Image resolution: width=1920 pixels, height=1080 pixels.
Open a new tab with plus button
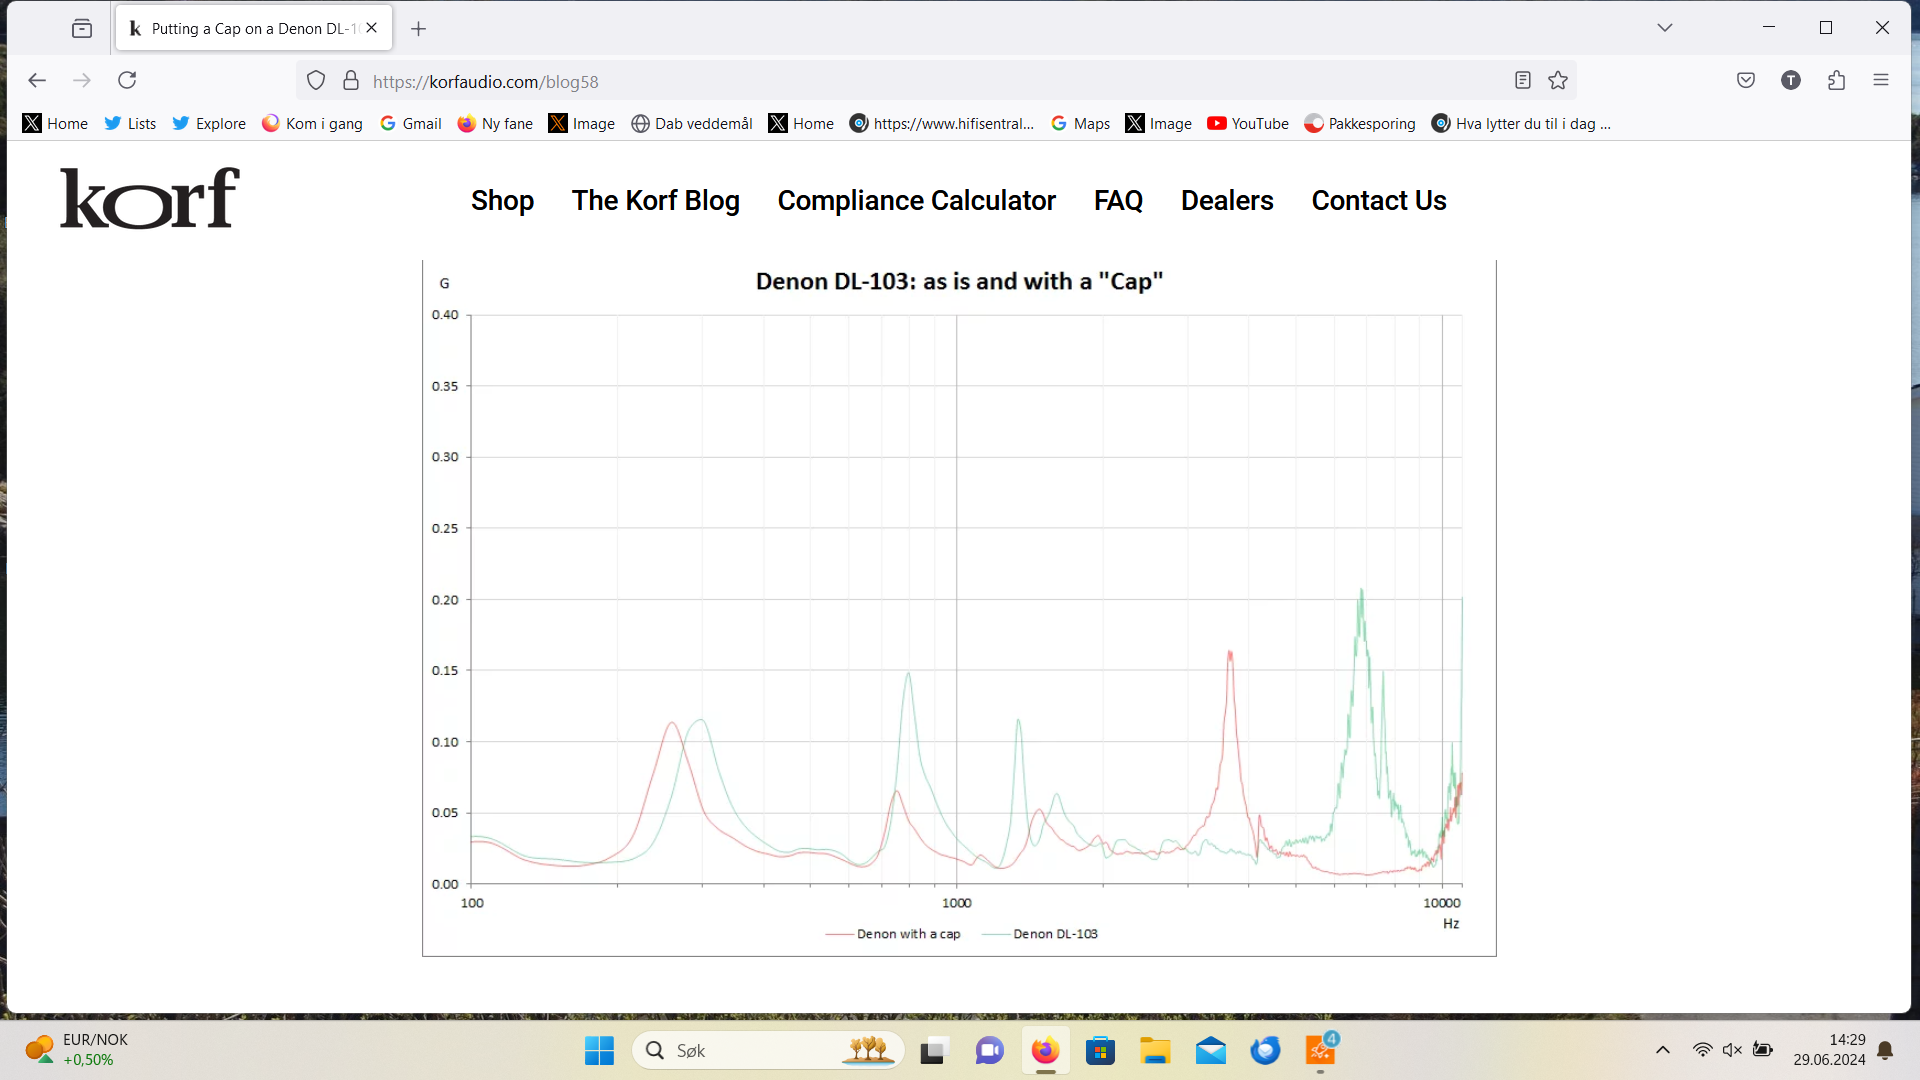coord(419,29)
